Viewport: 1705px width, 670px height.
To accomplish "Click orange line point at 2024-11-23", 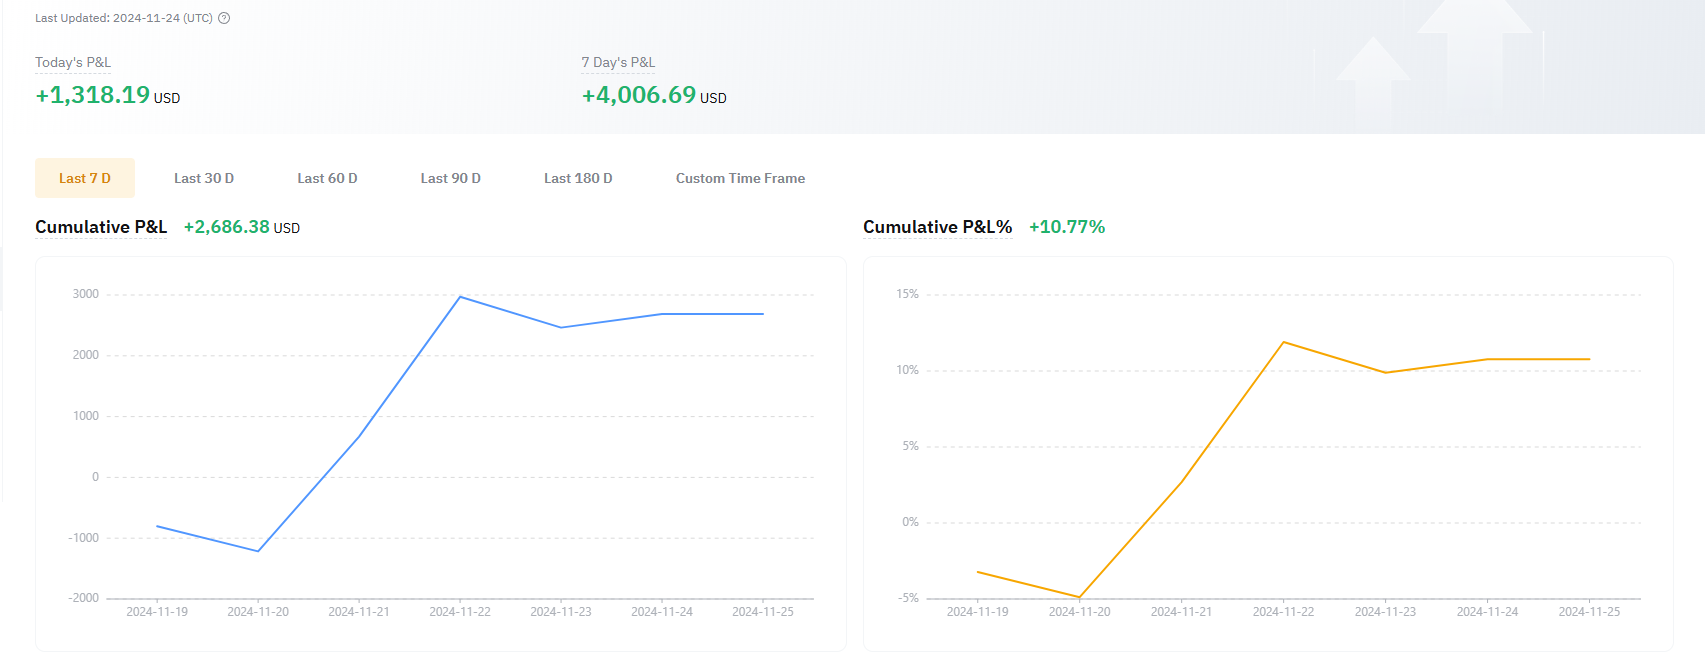I will click(1385, 373).
